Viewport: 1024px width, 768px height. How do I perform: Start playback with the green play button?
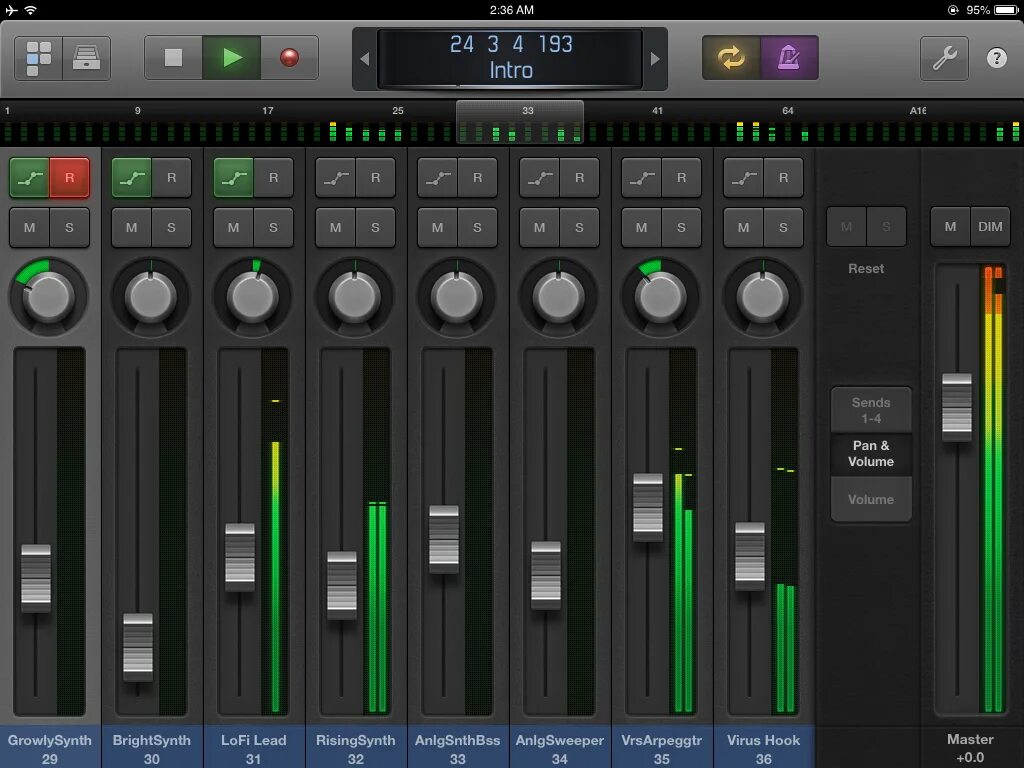(232, 58)
